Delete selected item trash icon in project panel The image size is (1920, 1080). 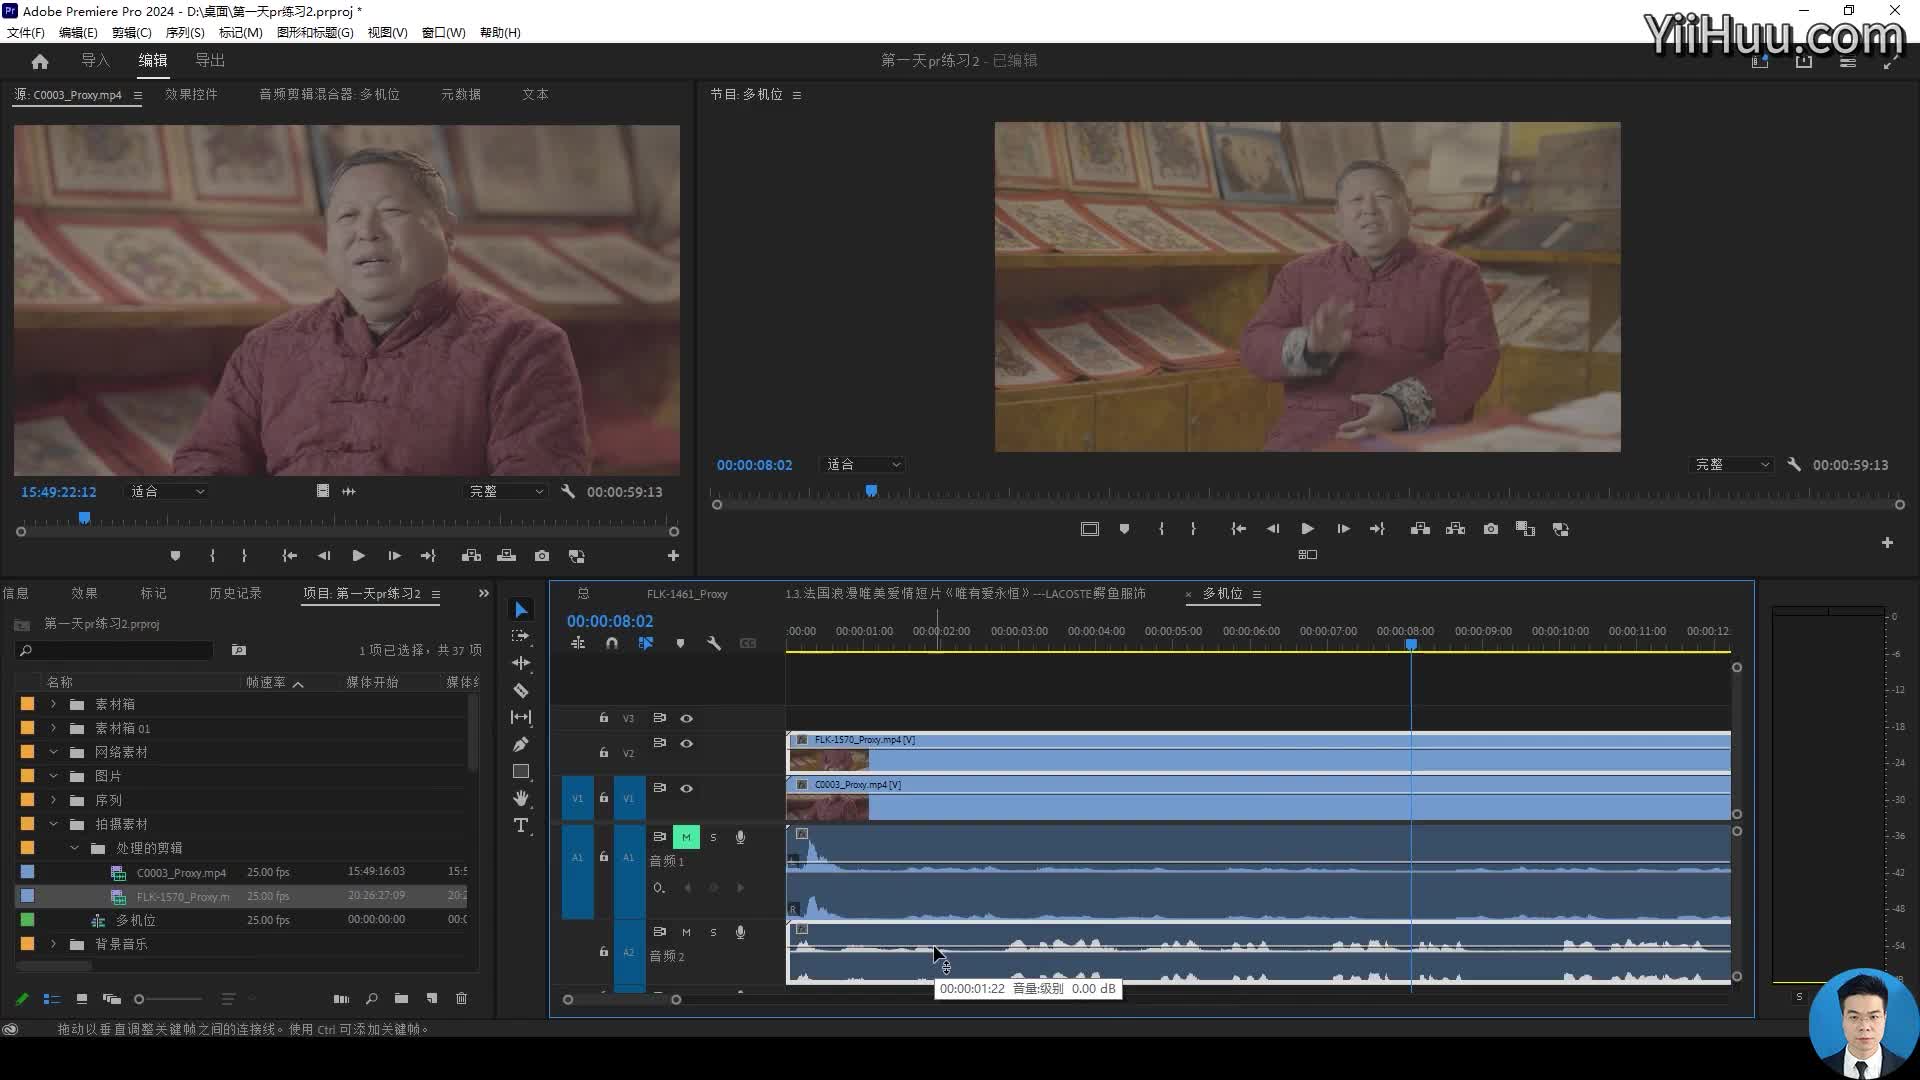click(x=461, y=999)
